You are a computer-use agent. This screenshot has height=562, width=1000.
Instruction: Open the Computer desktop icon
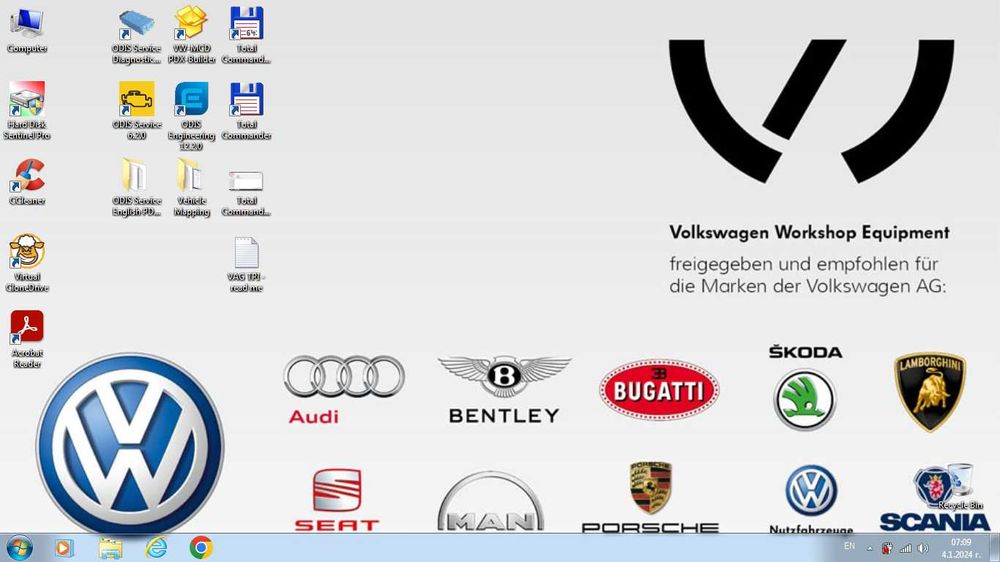click(x=27, y=31)
